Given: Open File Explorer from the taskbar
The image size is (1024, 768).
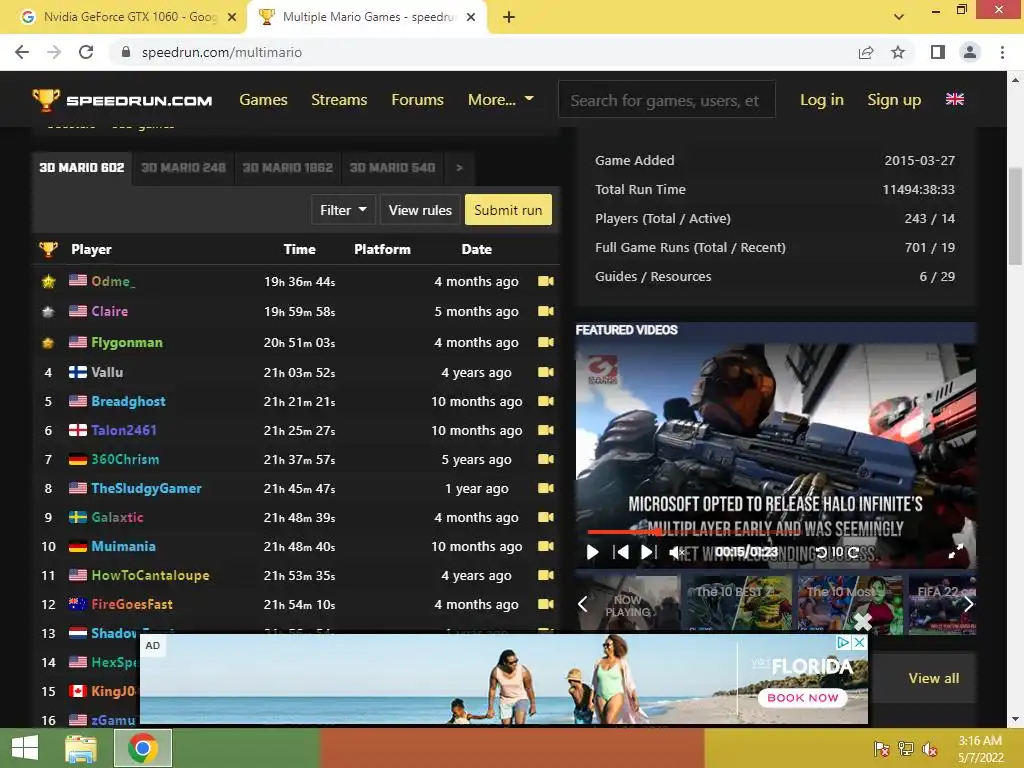Looking at the screenshot, I should pos(81,748).
